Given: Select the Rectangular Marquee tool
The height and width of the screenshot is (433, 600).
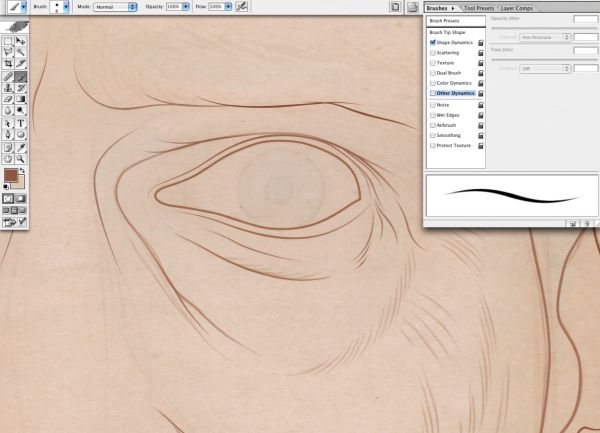Looking at the screenshot, I should pyautogui.click(x=8, y=41).
